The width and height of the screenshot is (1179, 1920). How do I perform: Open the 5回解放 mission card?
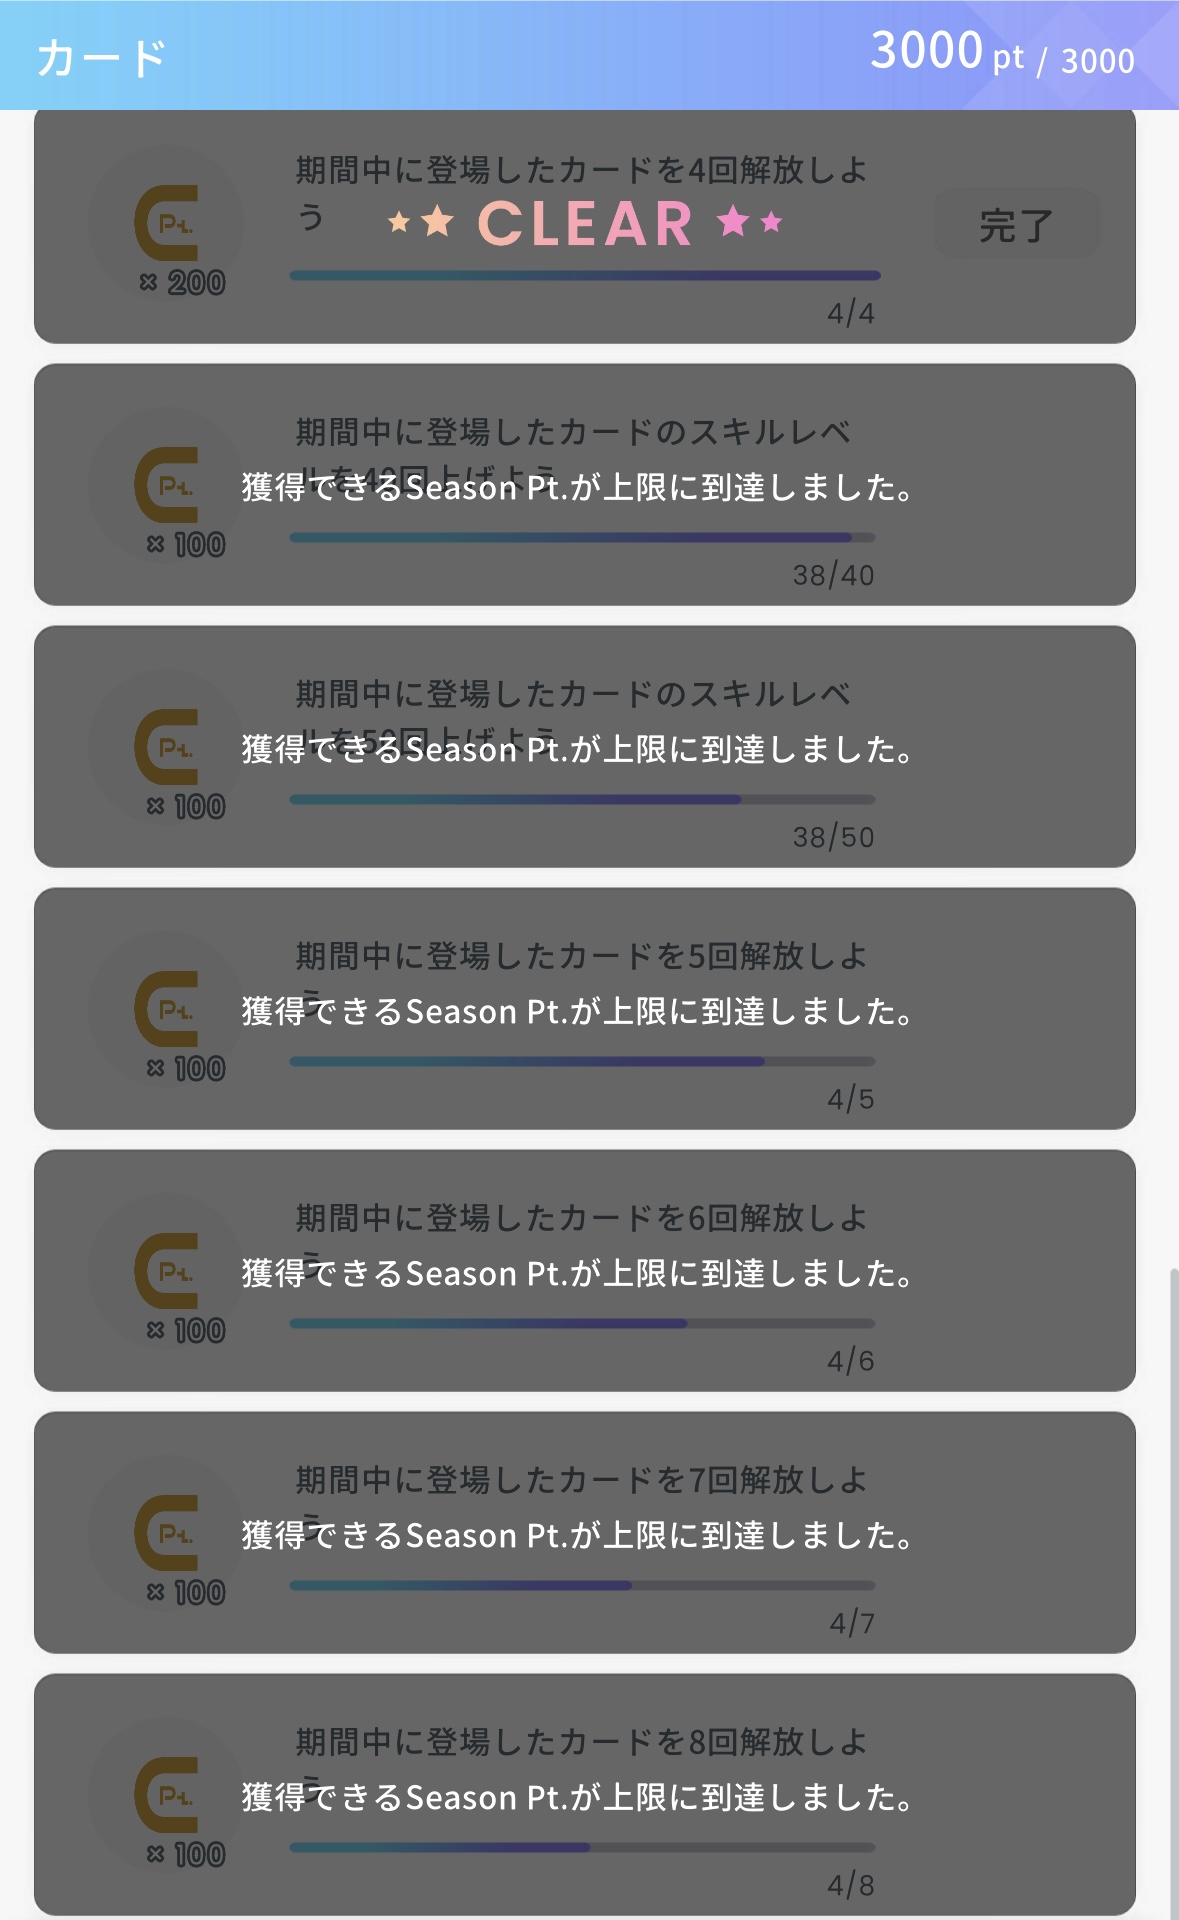(585, 1009)
